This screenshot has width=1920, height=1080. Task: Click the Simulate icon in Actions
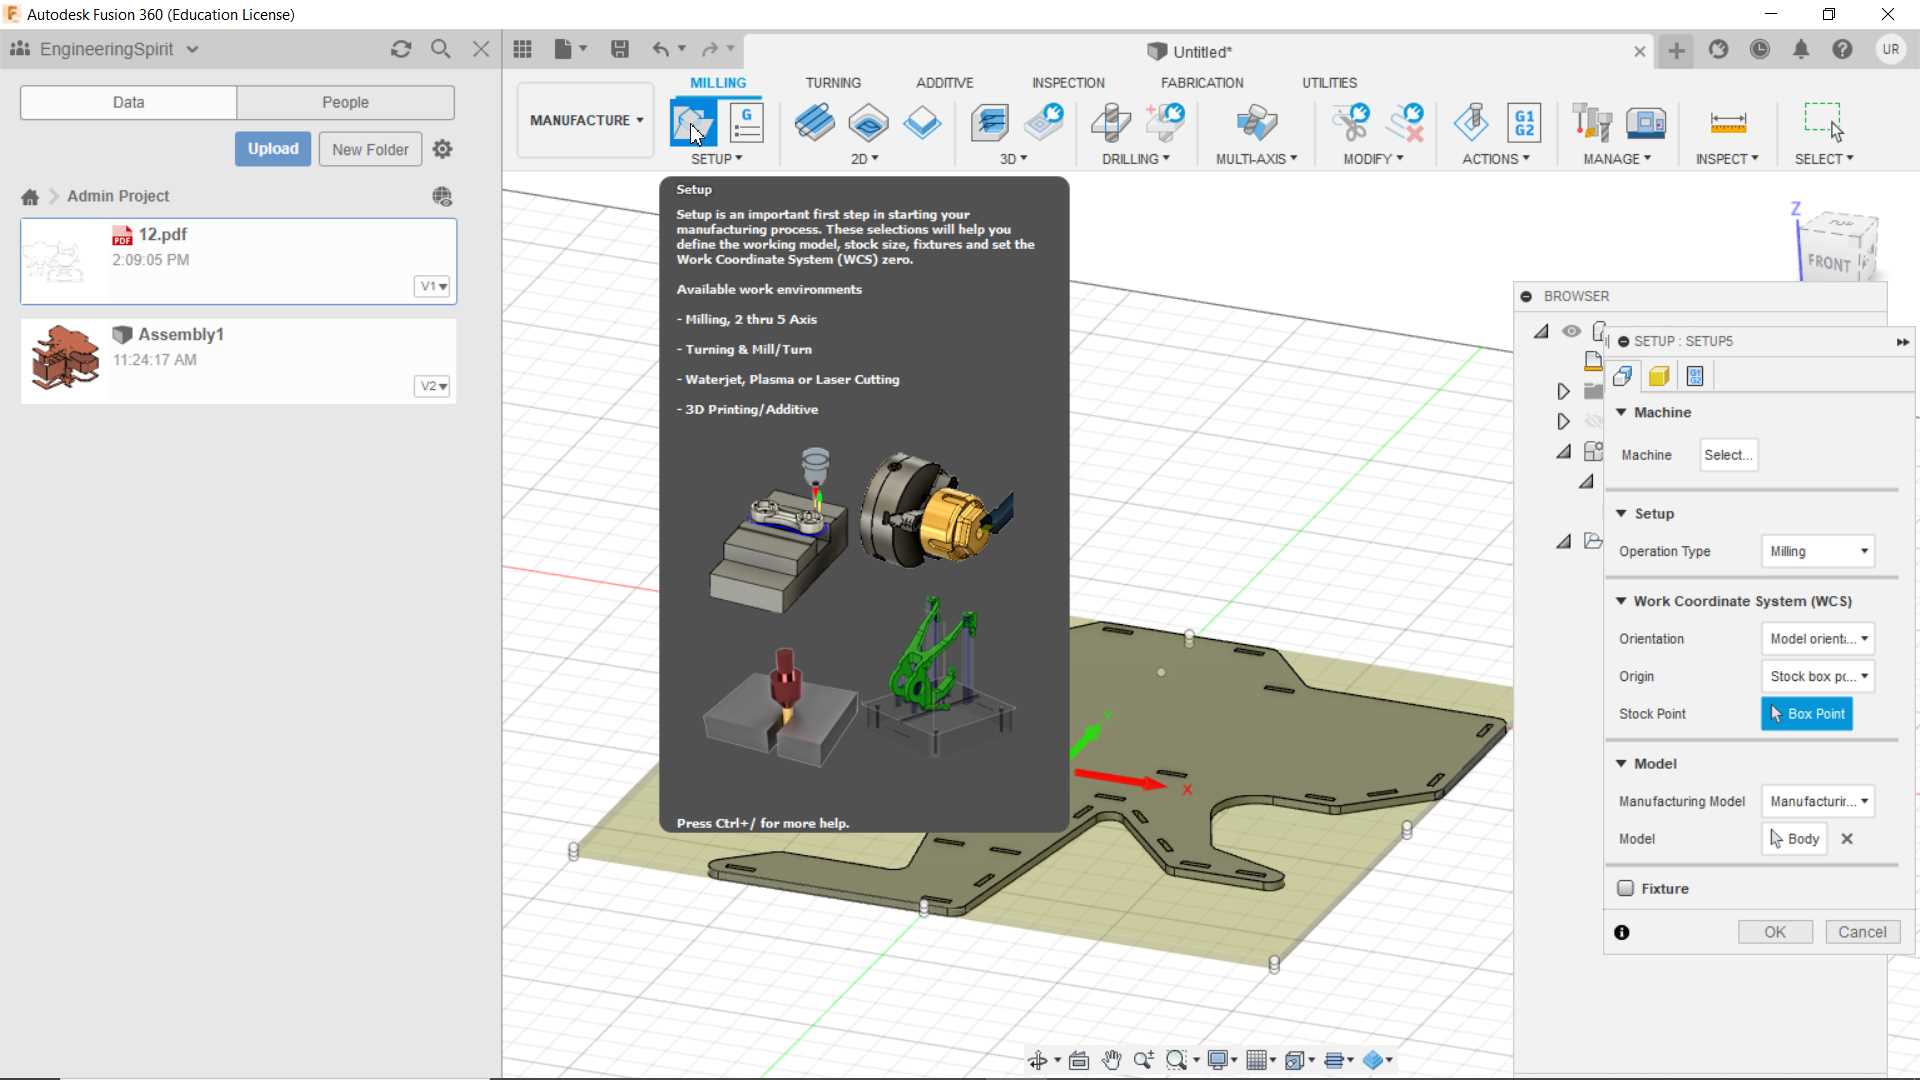click(x=1471, y=123)
